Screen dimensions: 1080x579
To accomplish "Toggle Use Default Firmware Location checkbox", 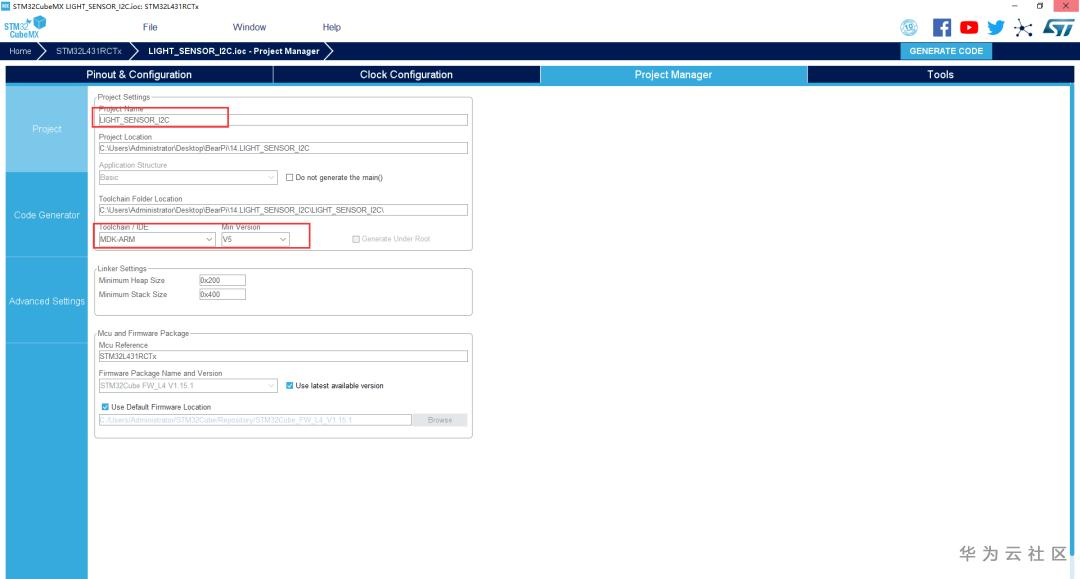I will 105,407.
